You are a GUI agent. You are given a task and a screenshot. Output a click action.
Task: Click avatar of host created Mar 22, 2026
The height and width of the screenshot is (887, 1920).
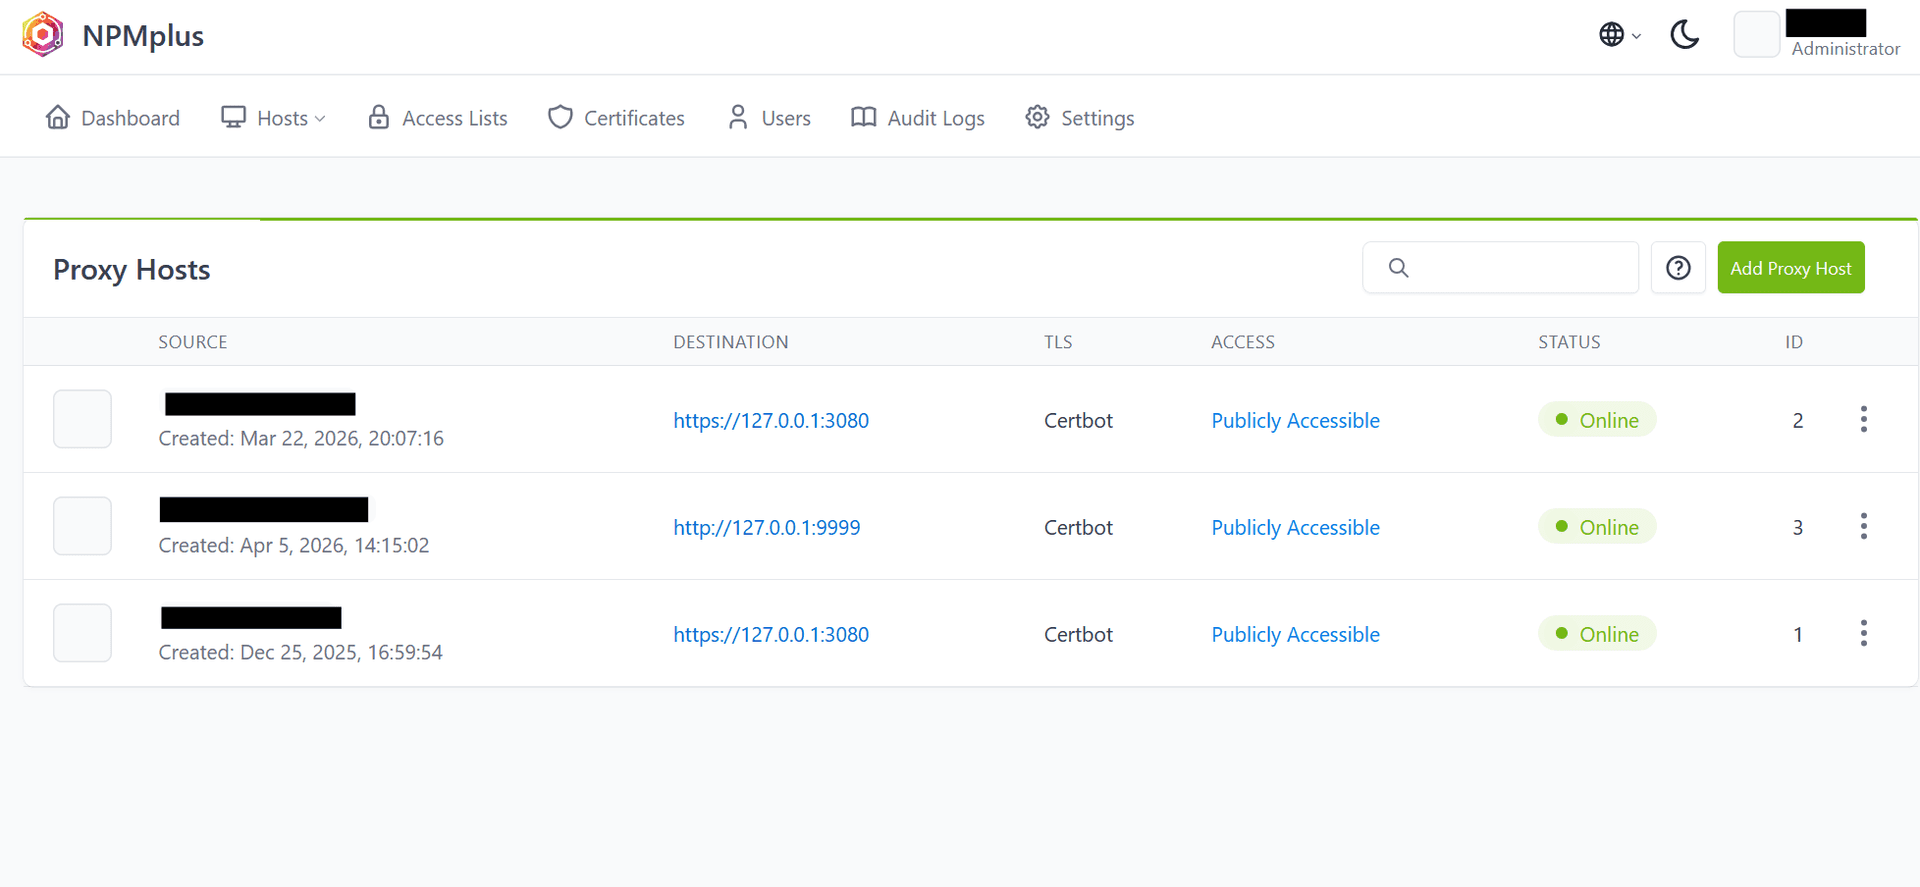pyautogui.click(x=82, y=419)
